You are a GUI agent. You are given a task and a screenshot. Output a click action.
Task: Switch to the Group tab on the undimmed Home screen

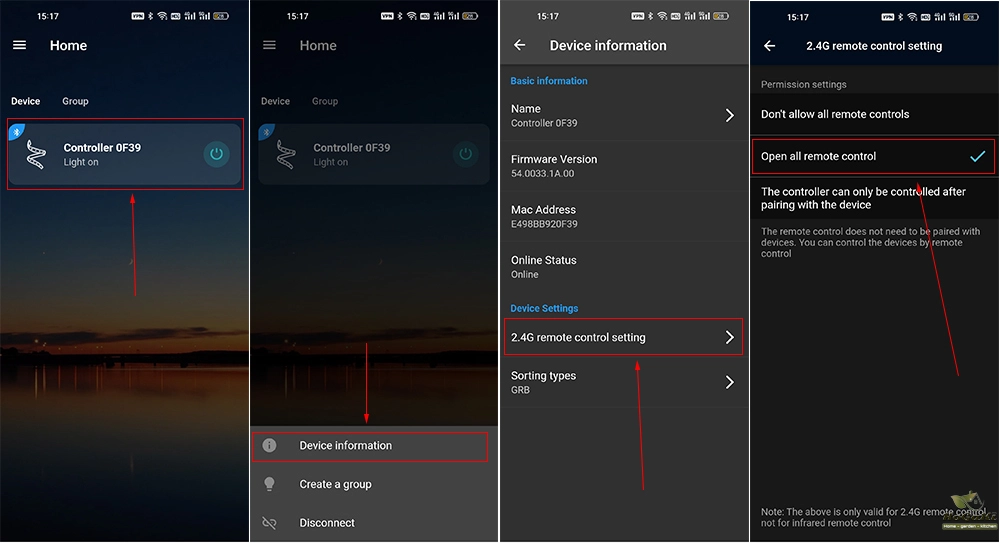click(75, 101)
